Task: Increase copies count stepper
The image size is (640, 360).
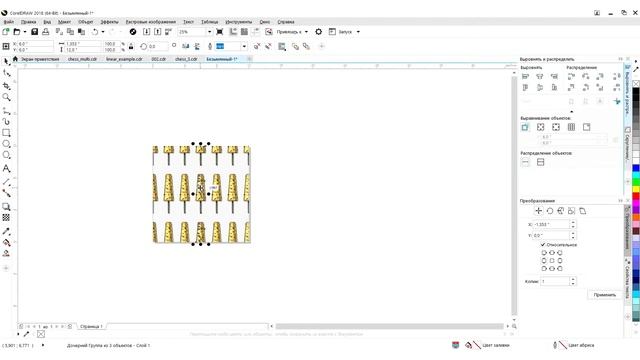Action: click(573, 280)
